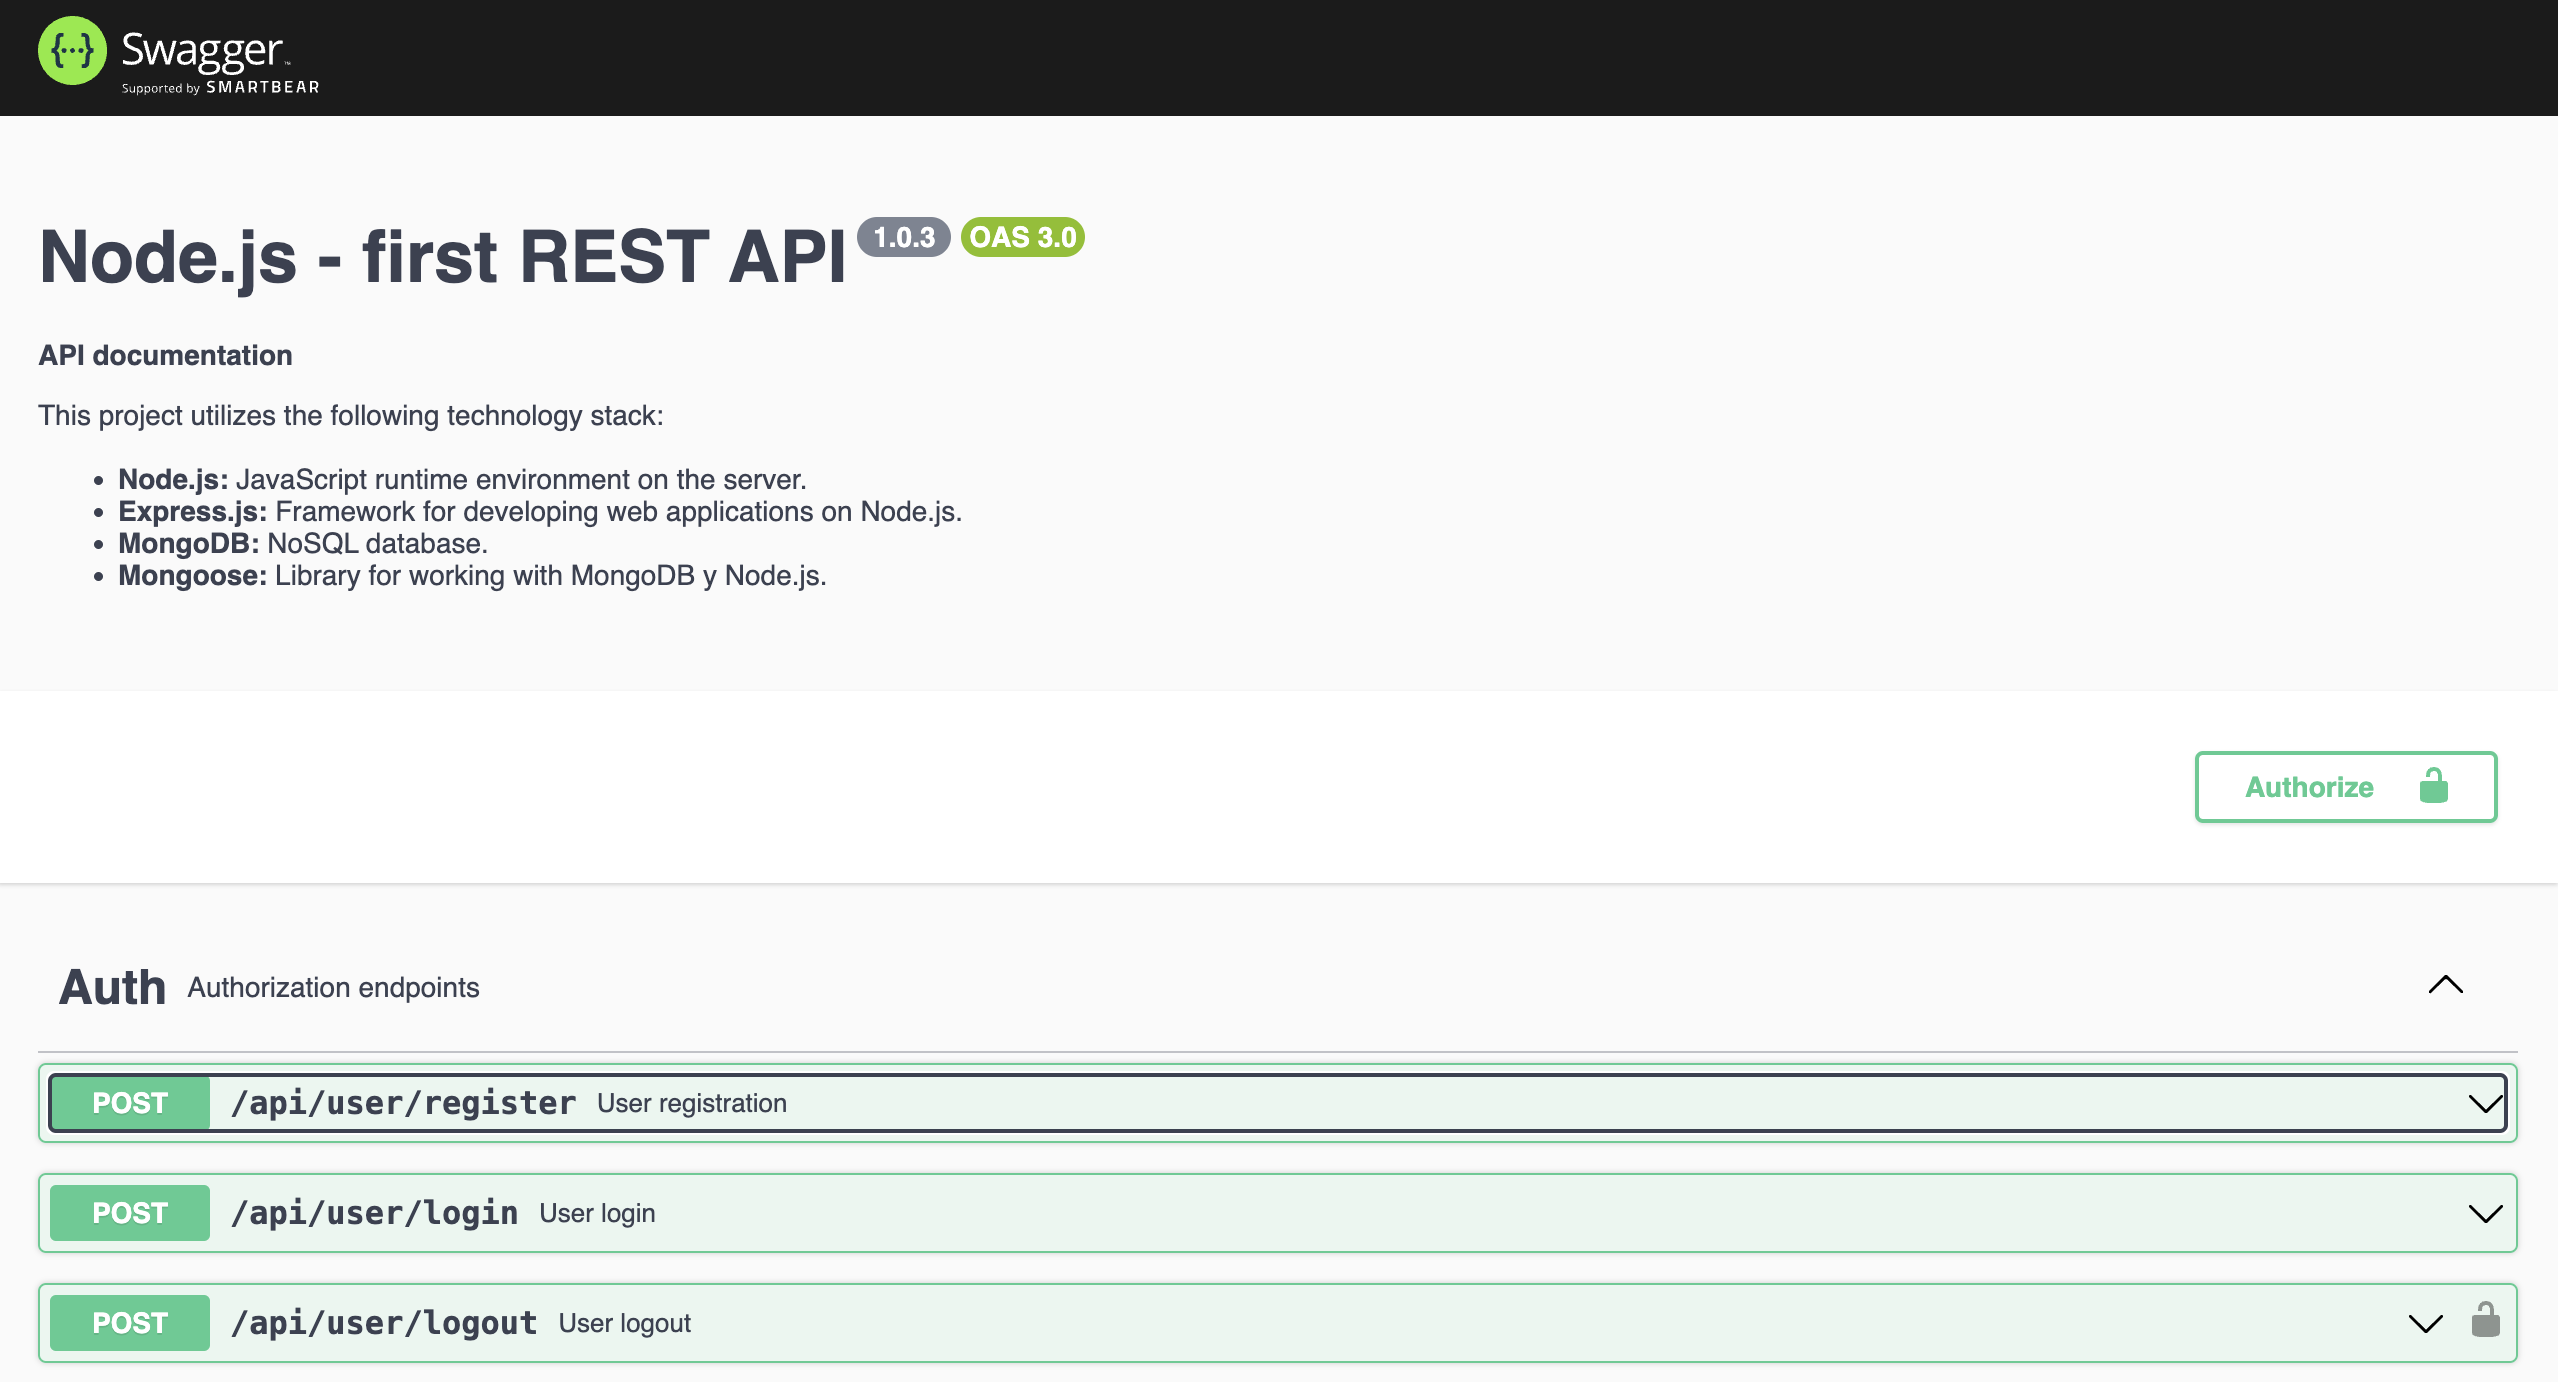Open the /api/user/logout path link
Image resolution: width=2558 pixels, height=1382 pixels.
(x=384, y=1323)
